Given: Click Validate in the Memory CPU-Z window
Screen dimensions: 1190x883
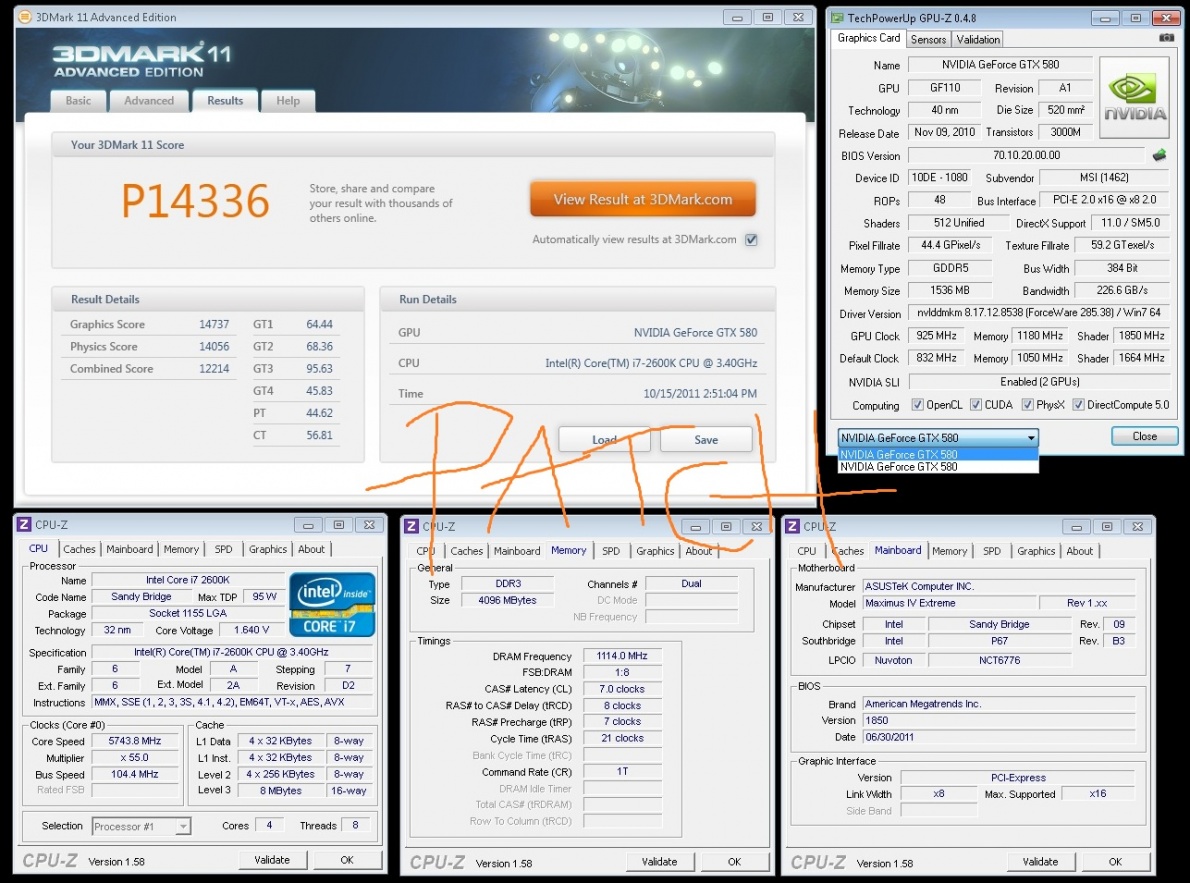Looking at the screenshot, I should point(659,861).
